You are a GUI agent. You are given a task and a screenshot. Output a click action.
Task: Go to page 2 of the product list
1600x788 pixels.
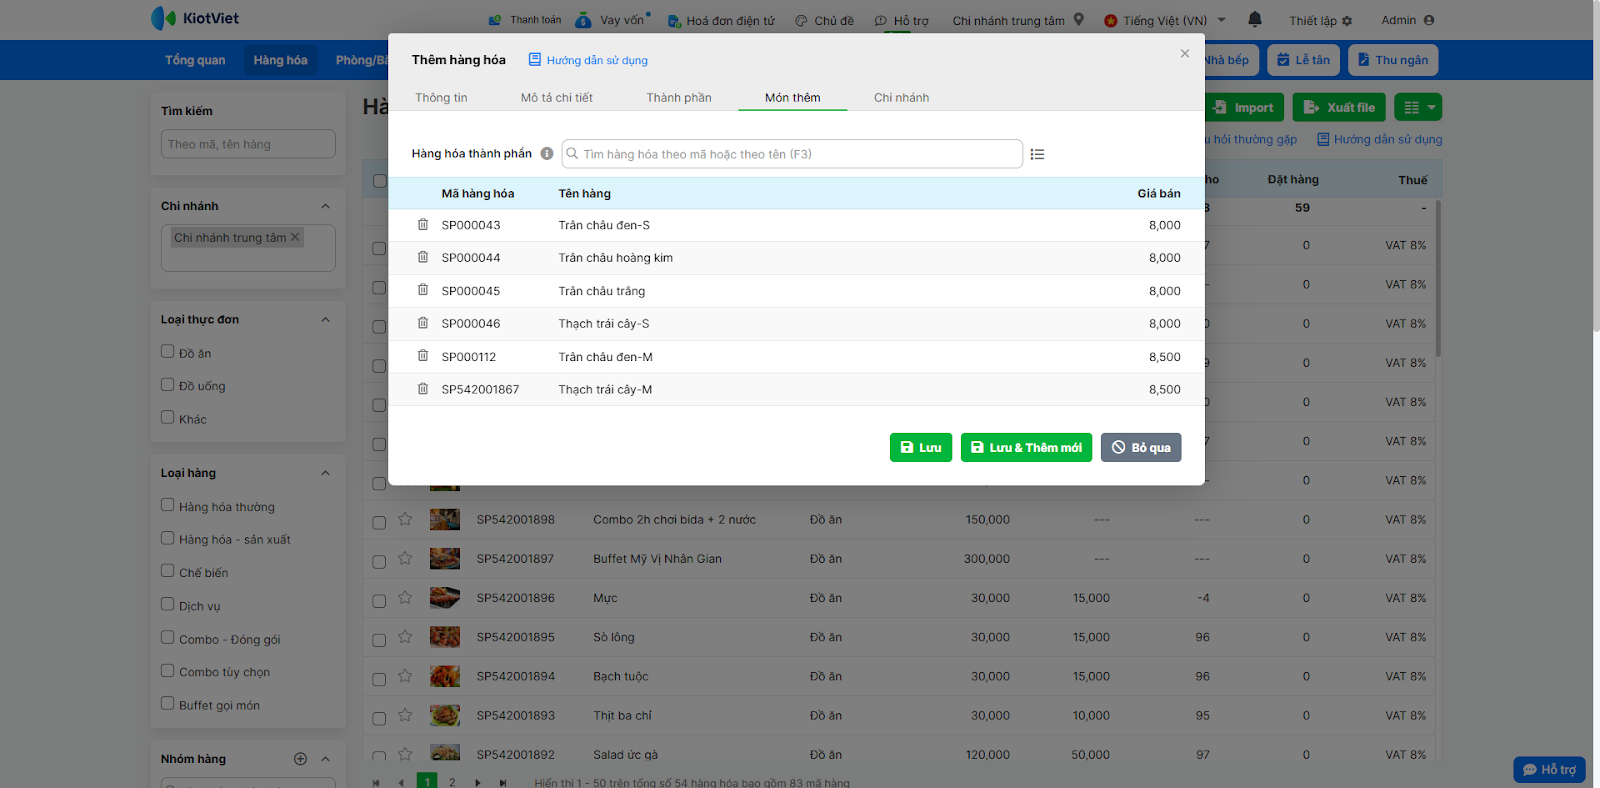click(x=452, y=782)
